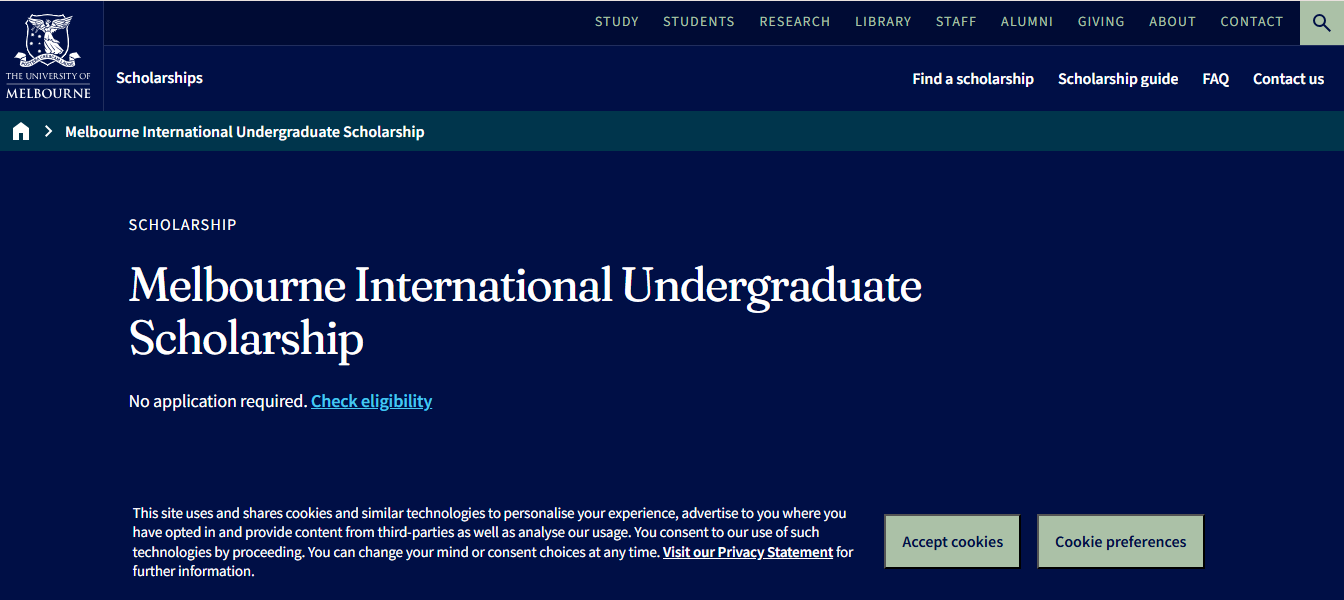This screenshot has width=1344, height=600.
Task: Open the STUDY menu
Action: 616,21
